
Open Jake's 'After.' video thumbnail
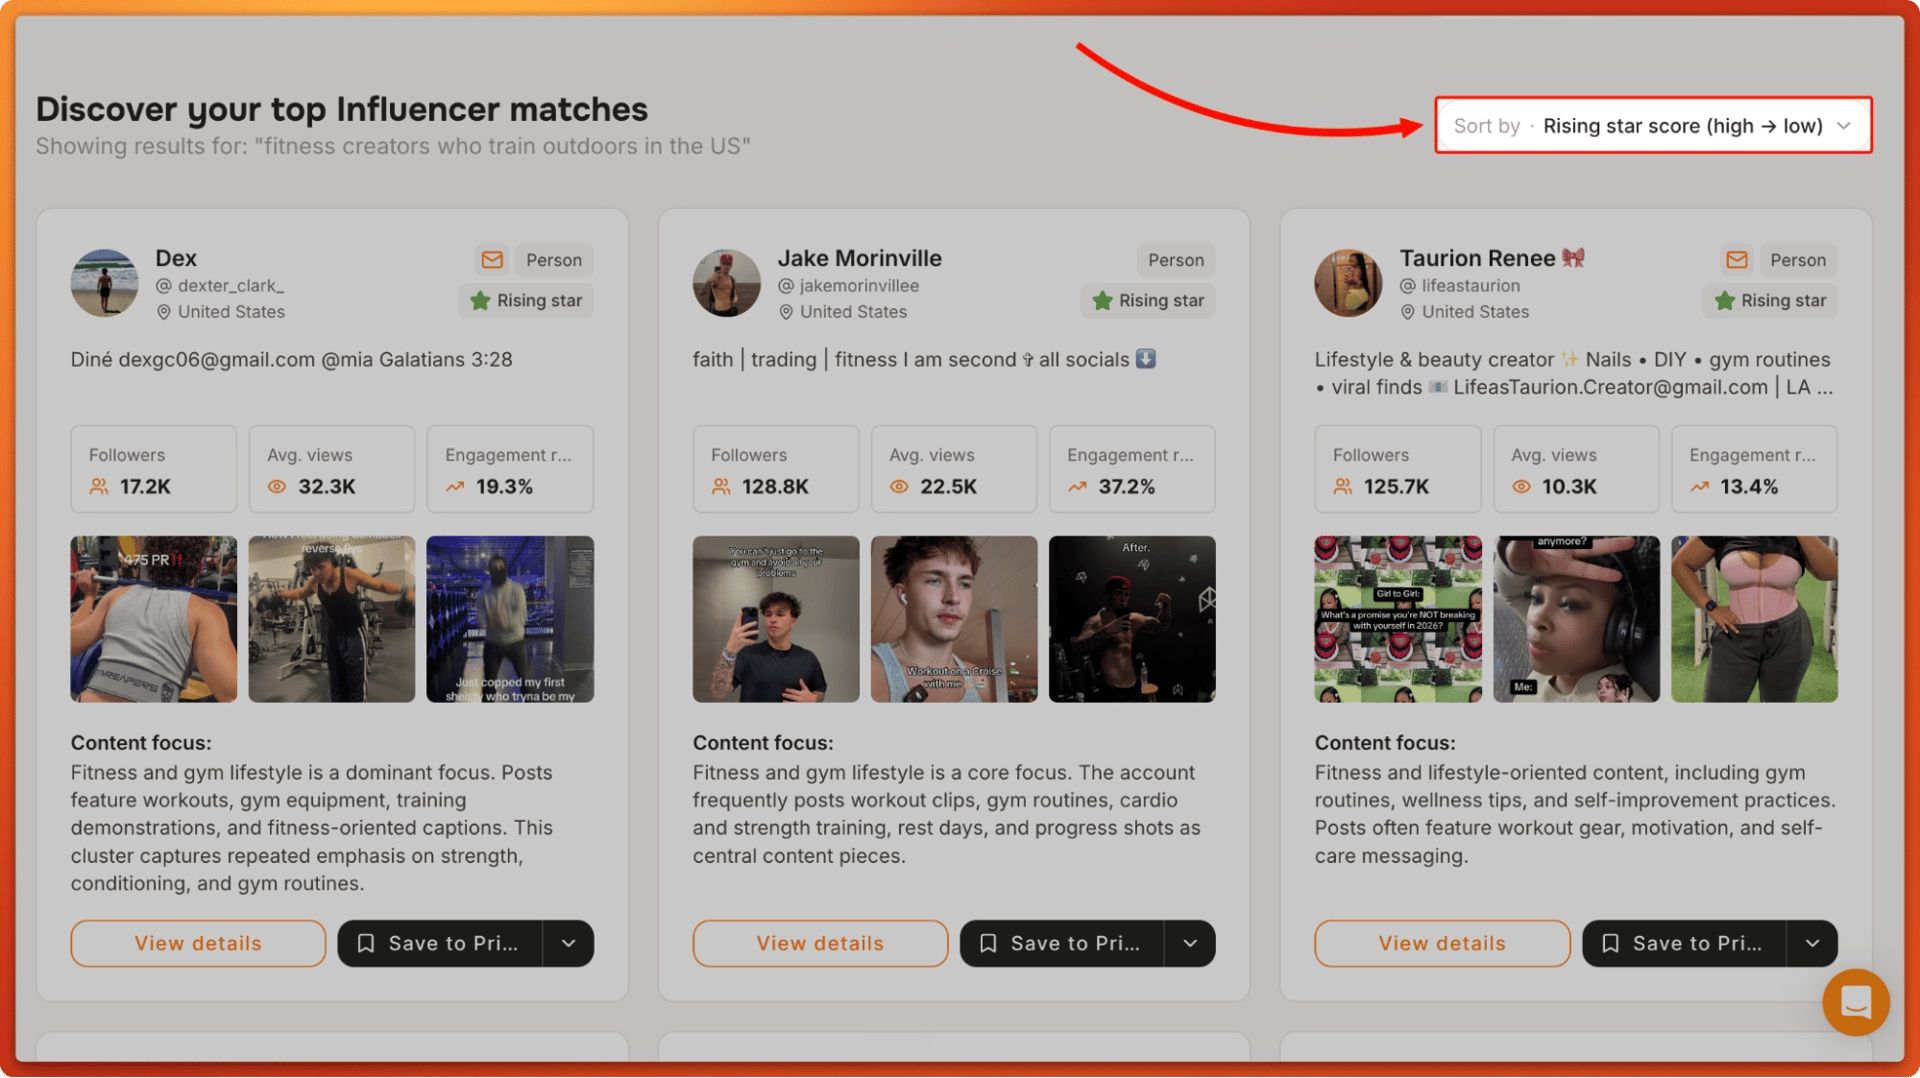[x=1132, y=619]
